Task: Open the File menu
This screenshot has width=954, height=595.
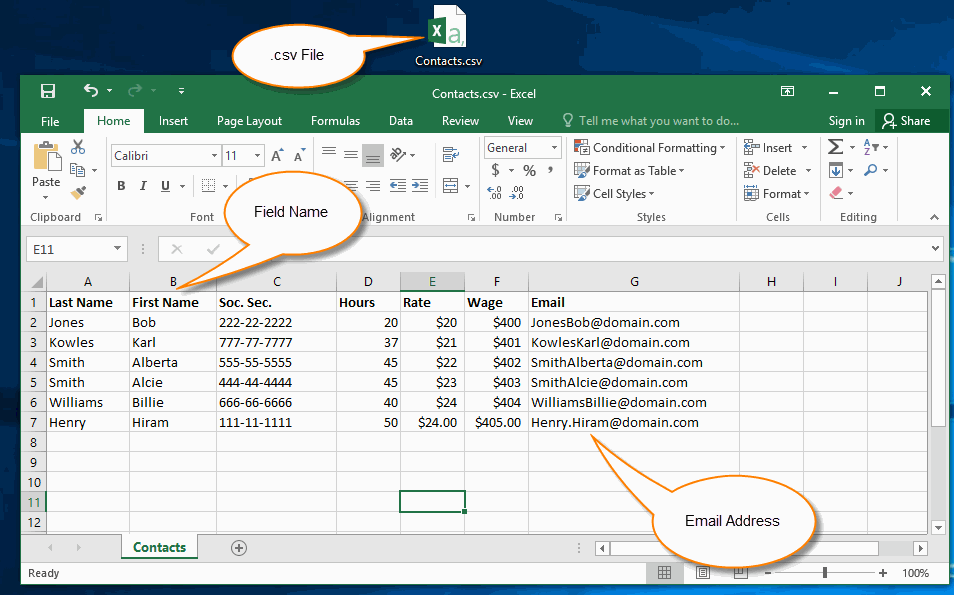Action: pyautogui.click(x=50, y=122)
